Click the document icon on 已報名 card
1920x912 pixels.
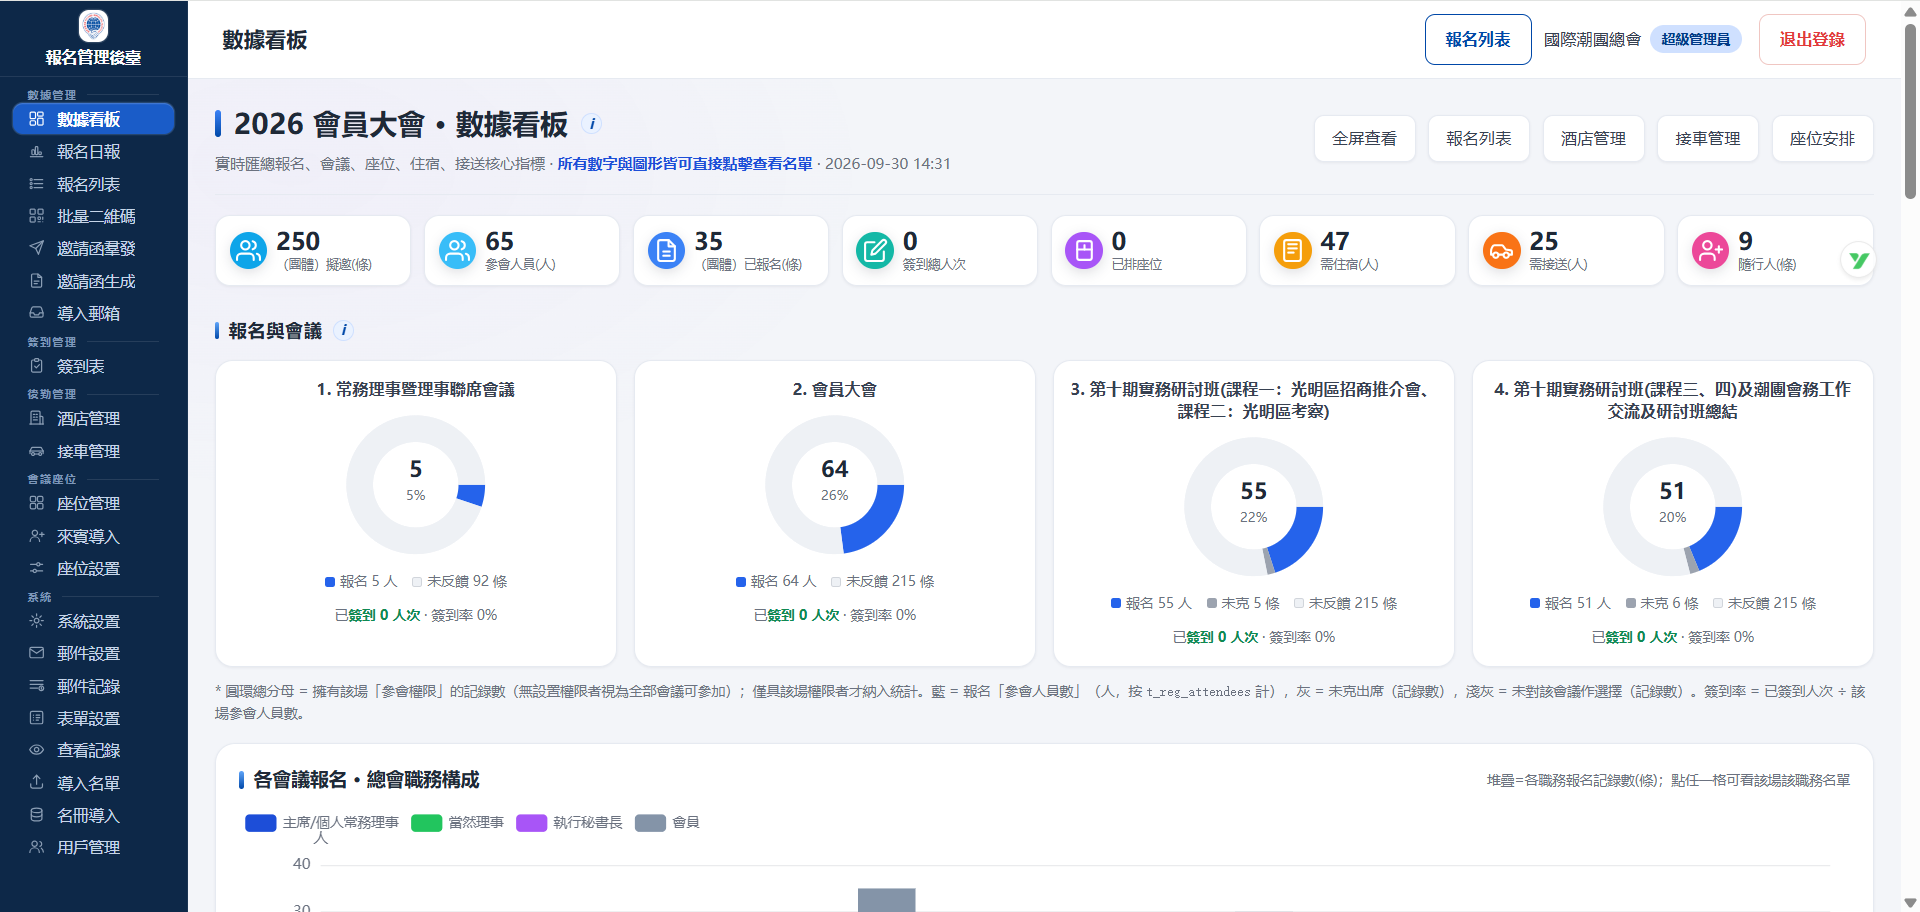pyautogui.click(x=666, y=250)
